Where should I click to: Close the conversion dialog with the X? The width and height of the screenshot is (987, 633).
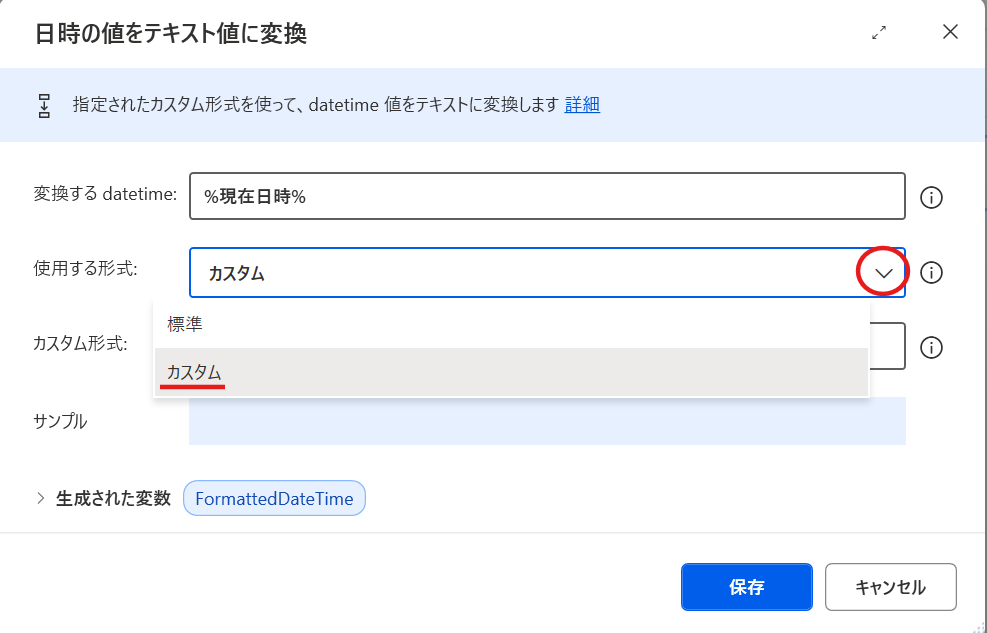pyautogui.click(x=949, y=32)
